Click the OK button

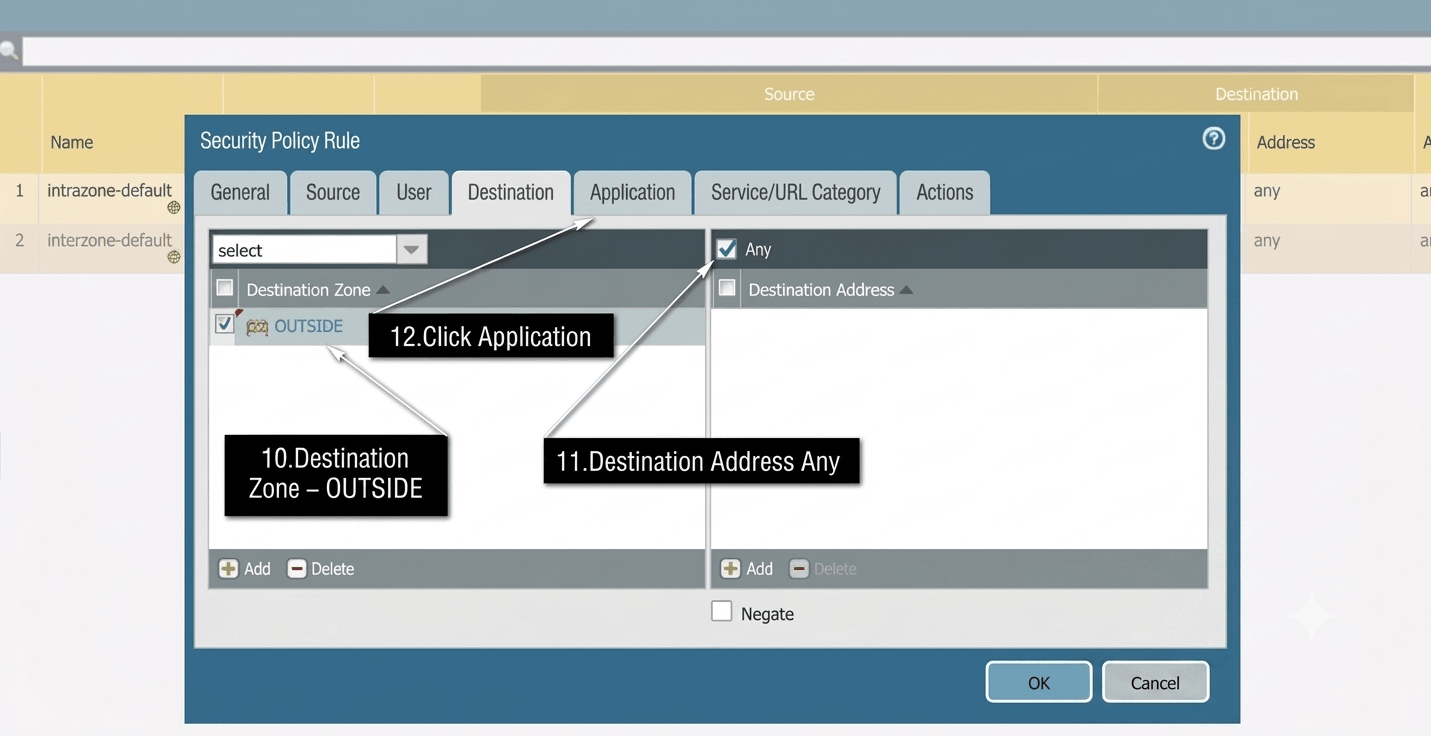[x=1039, y=682]
